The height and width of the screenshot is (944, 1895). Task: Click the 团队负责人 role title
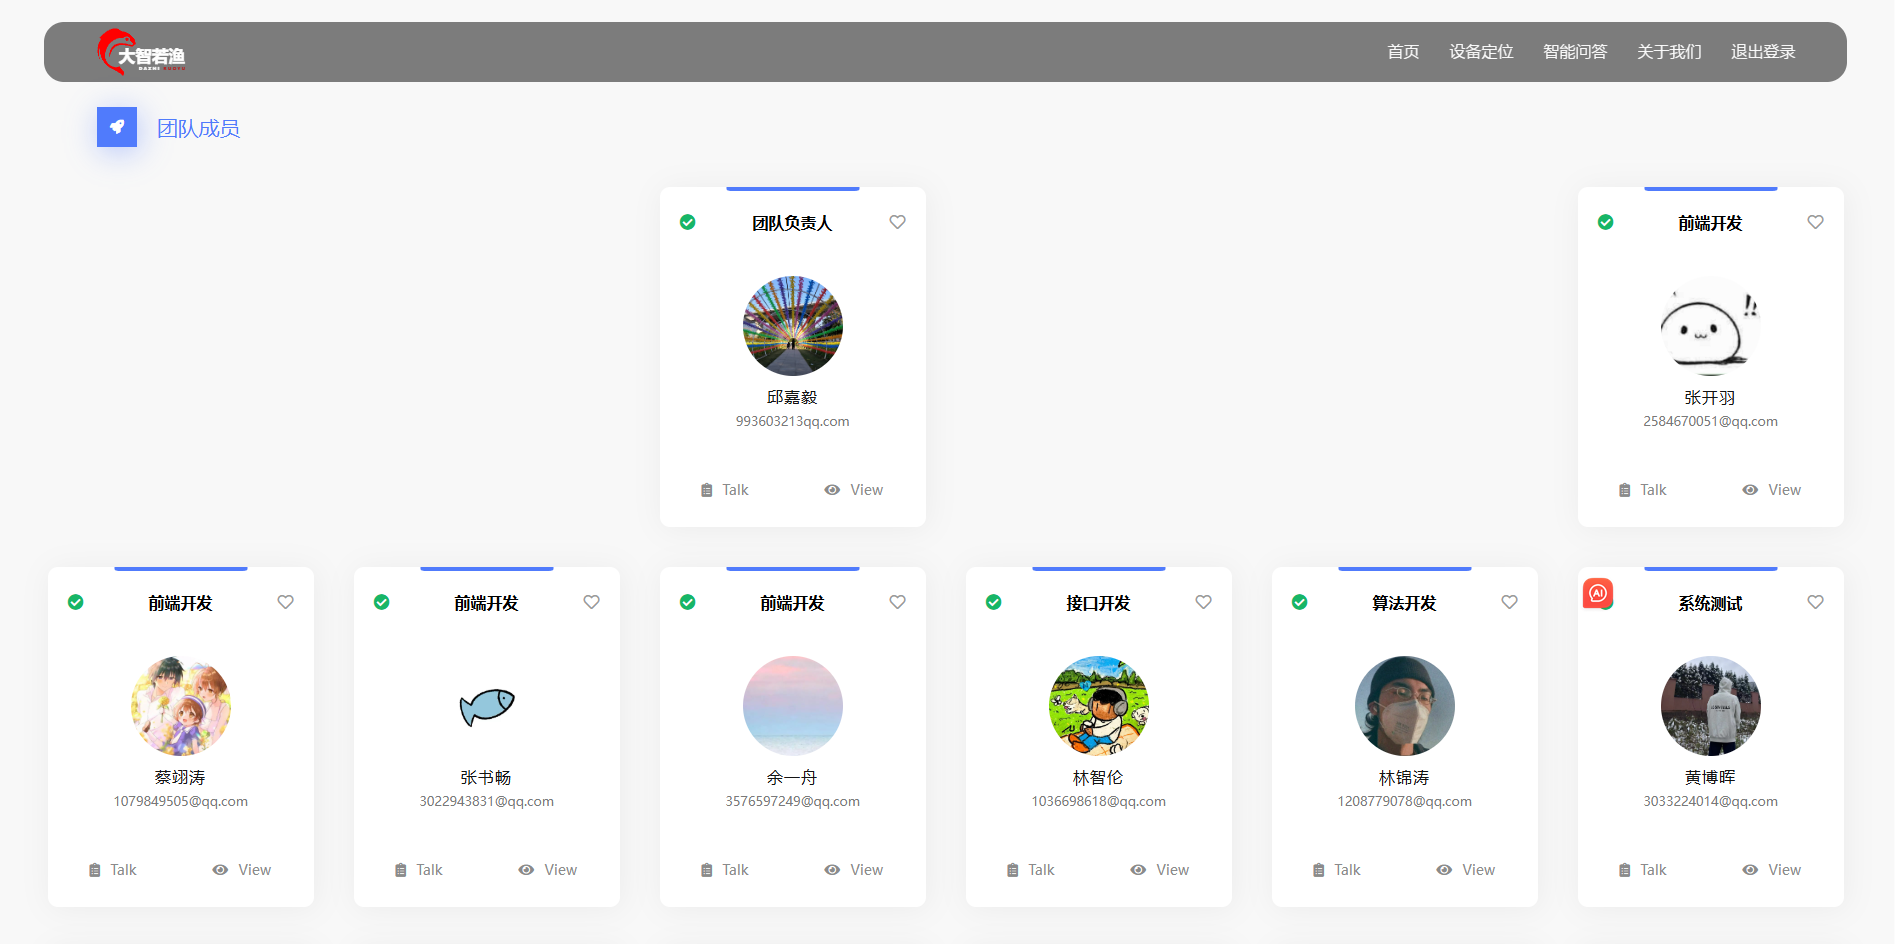792,223
